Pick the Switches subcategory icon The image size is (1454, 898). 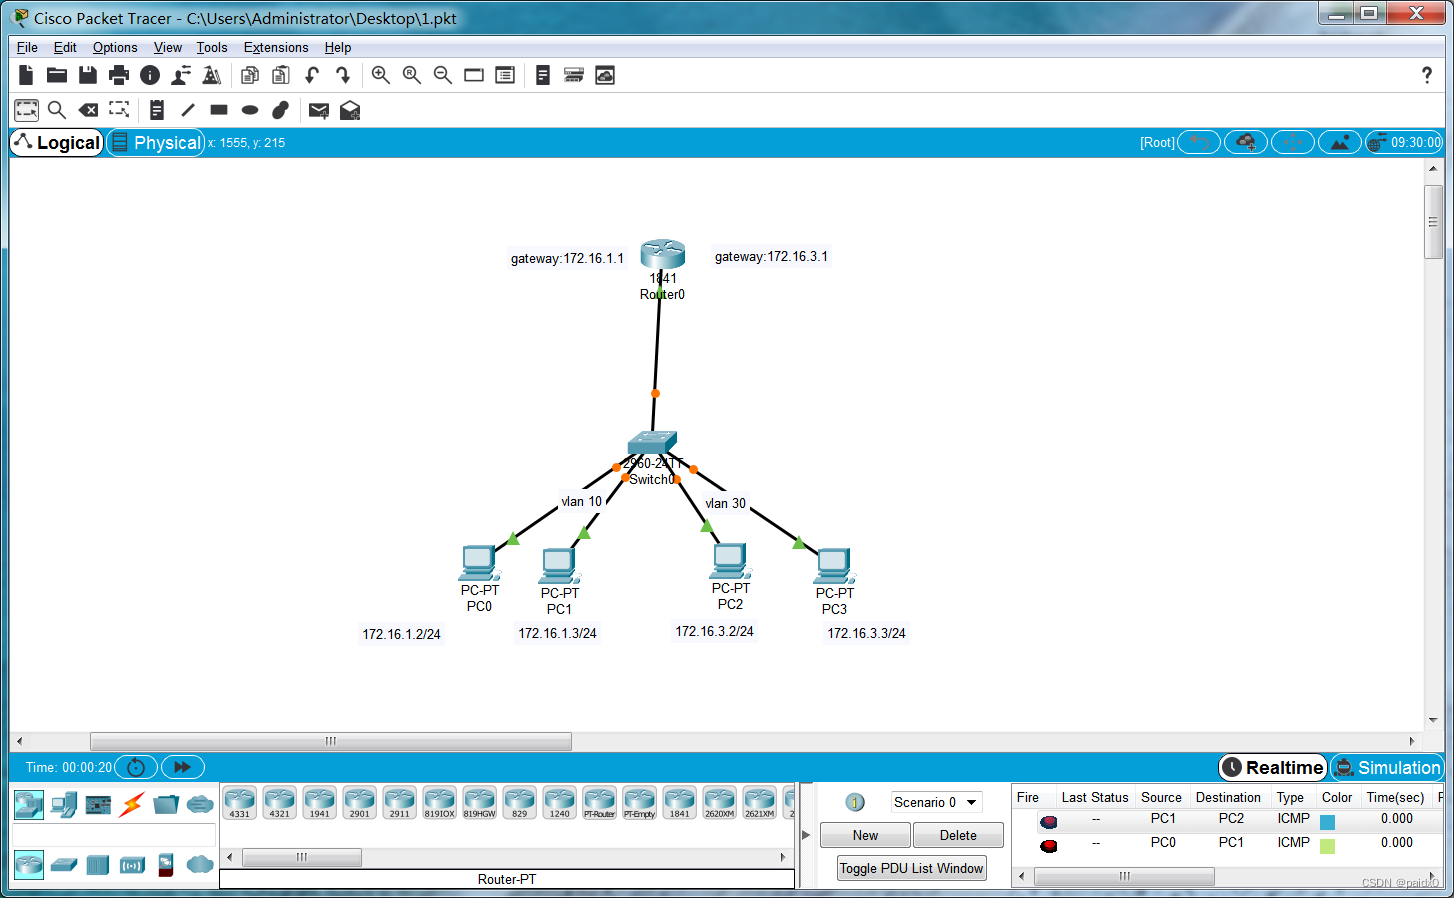(64, 865)
